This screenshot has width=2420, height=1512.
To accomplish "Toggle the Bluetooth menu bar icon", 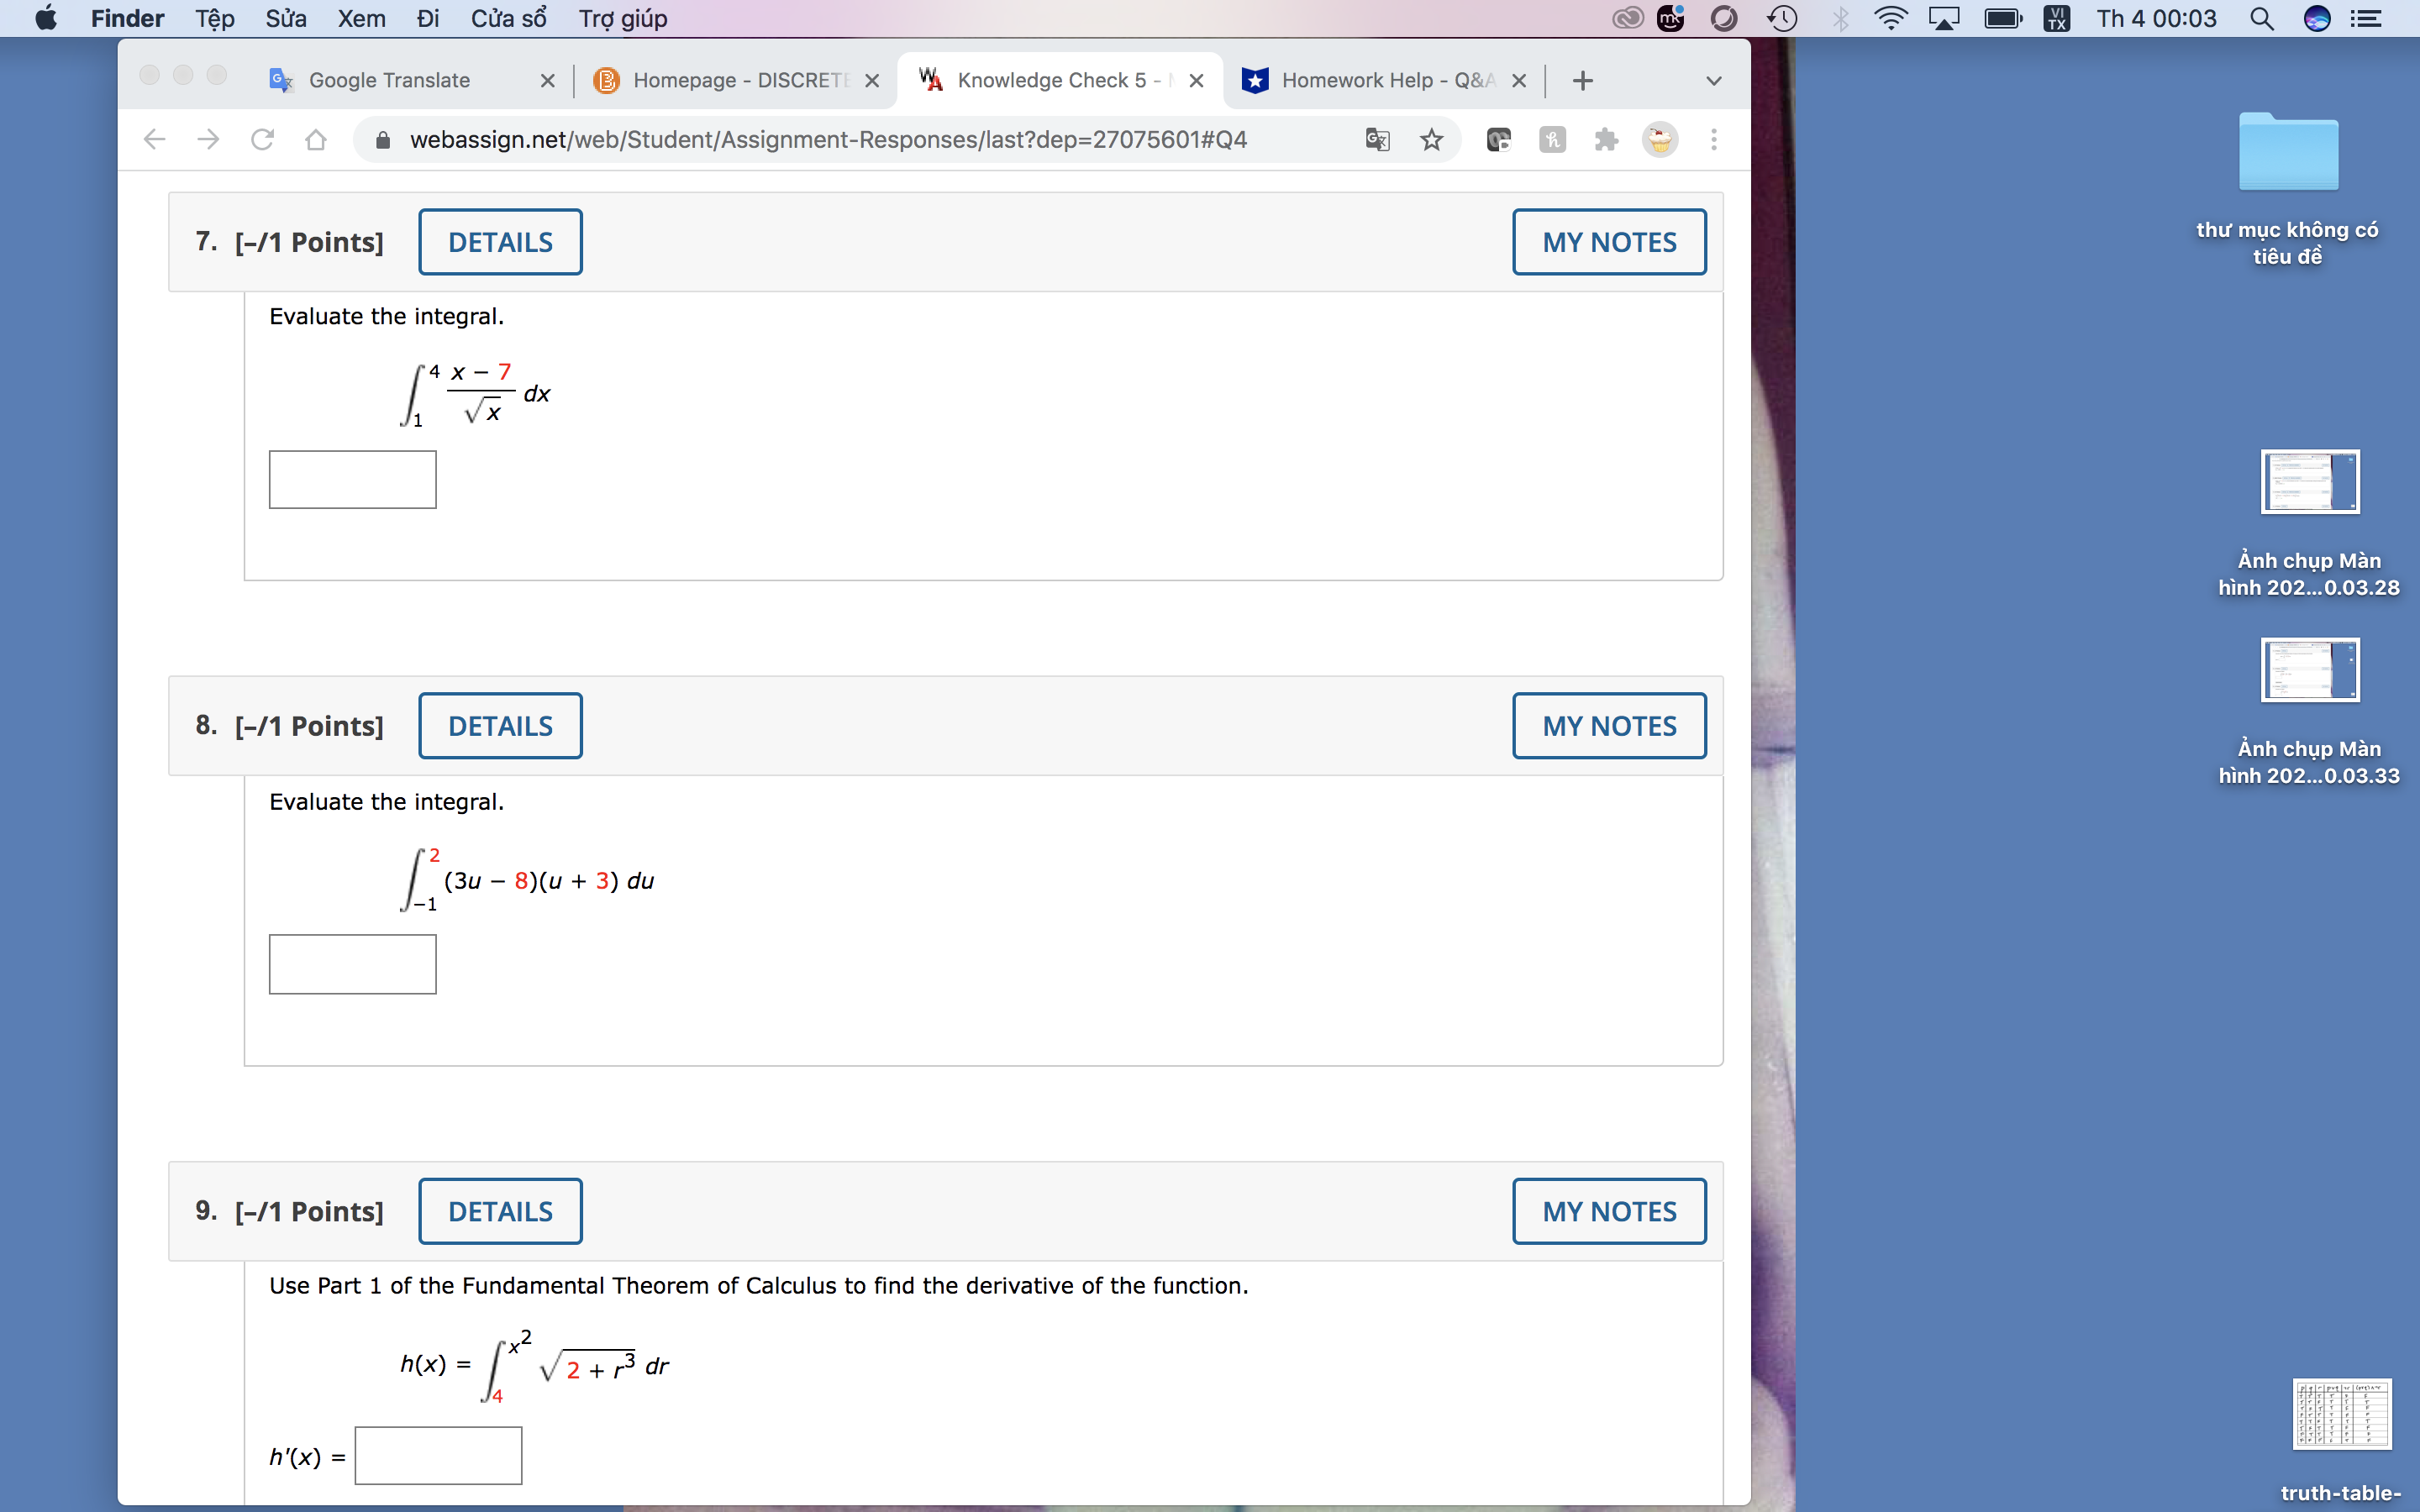I will 1840,18.
